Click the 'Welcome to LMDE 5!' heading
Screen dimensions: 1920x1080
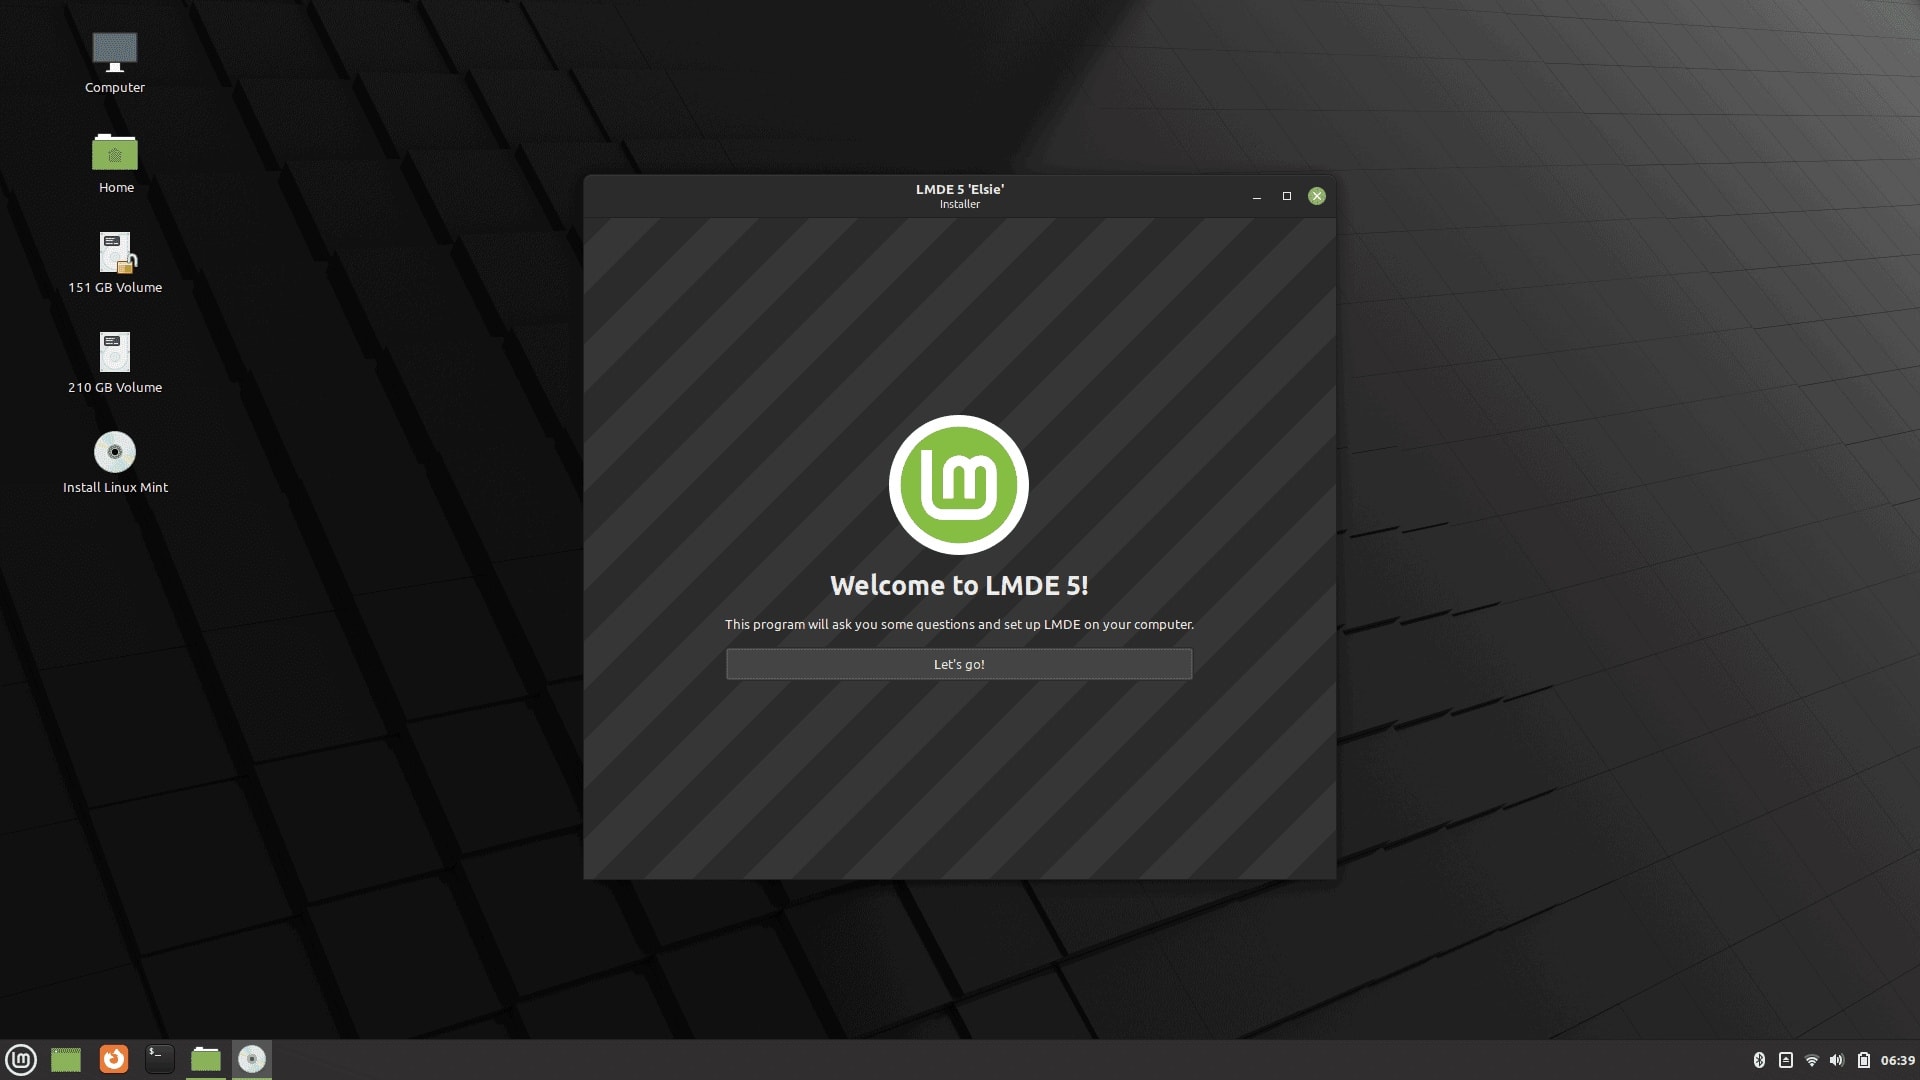959,585
